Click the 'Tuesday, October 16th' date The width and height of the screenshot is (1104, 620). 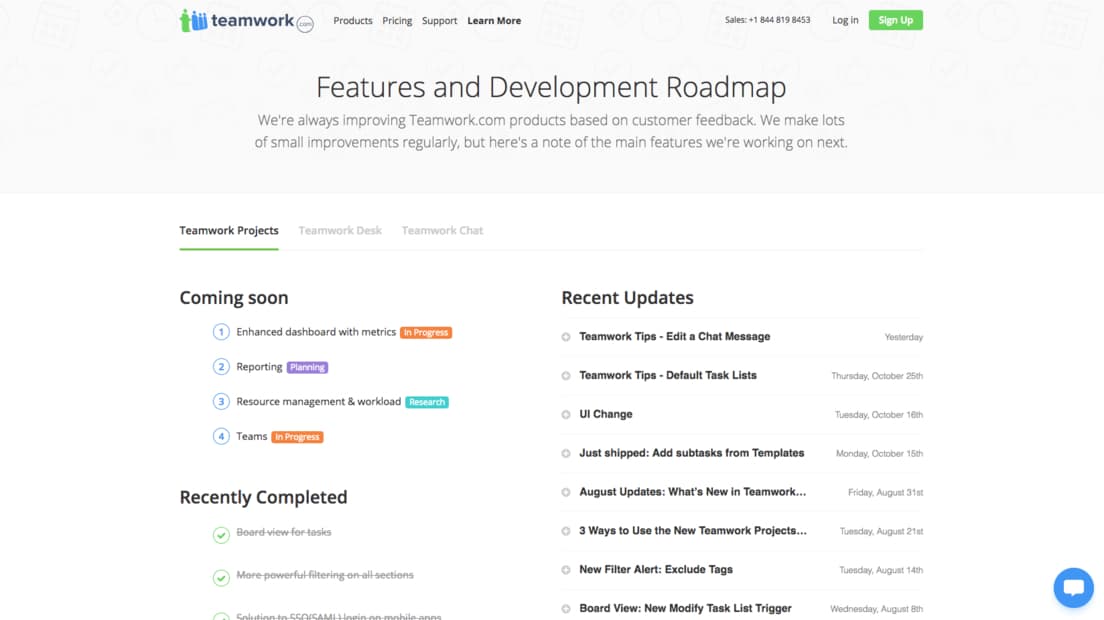click(x=879, y=415)
